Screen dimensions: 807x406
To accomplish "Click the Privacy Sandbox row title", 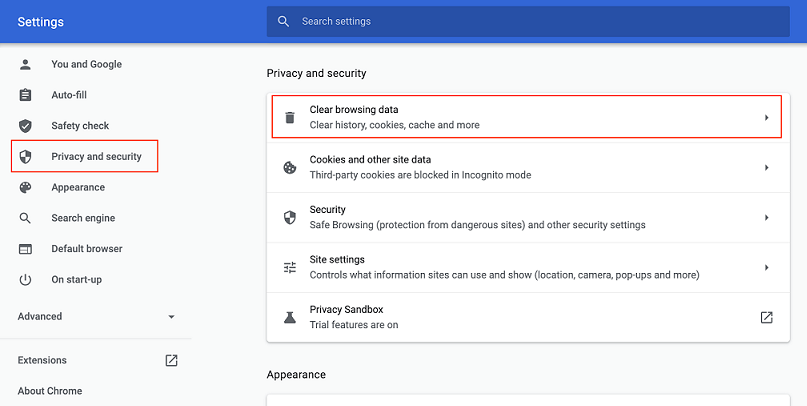I will 346,309.
